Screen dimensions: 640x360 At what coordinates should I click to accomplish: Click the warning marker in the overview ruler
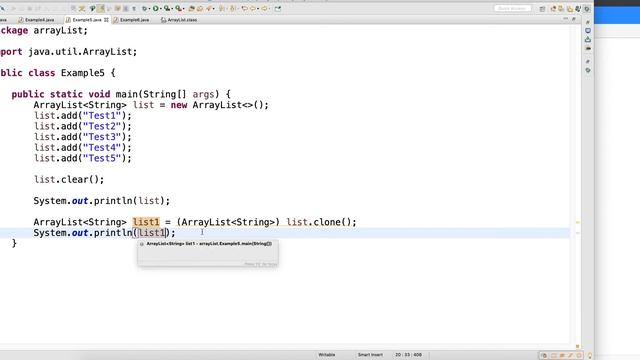coord(578,222)
